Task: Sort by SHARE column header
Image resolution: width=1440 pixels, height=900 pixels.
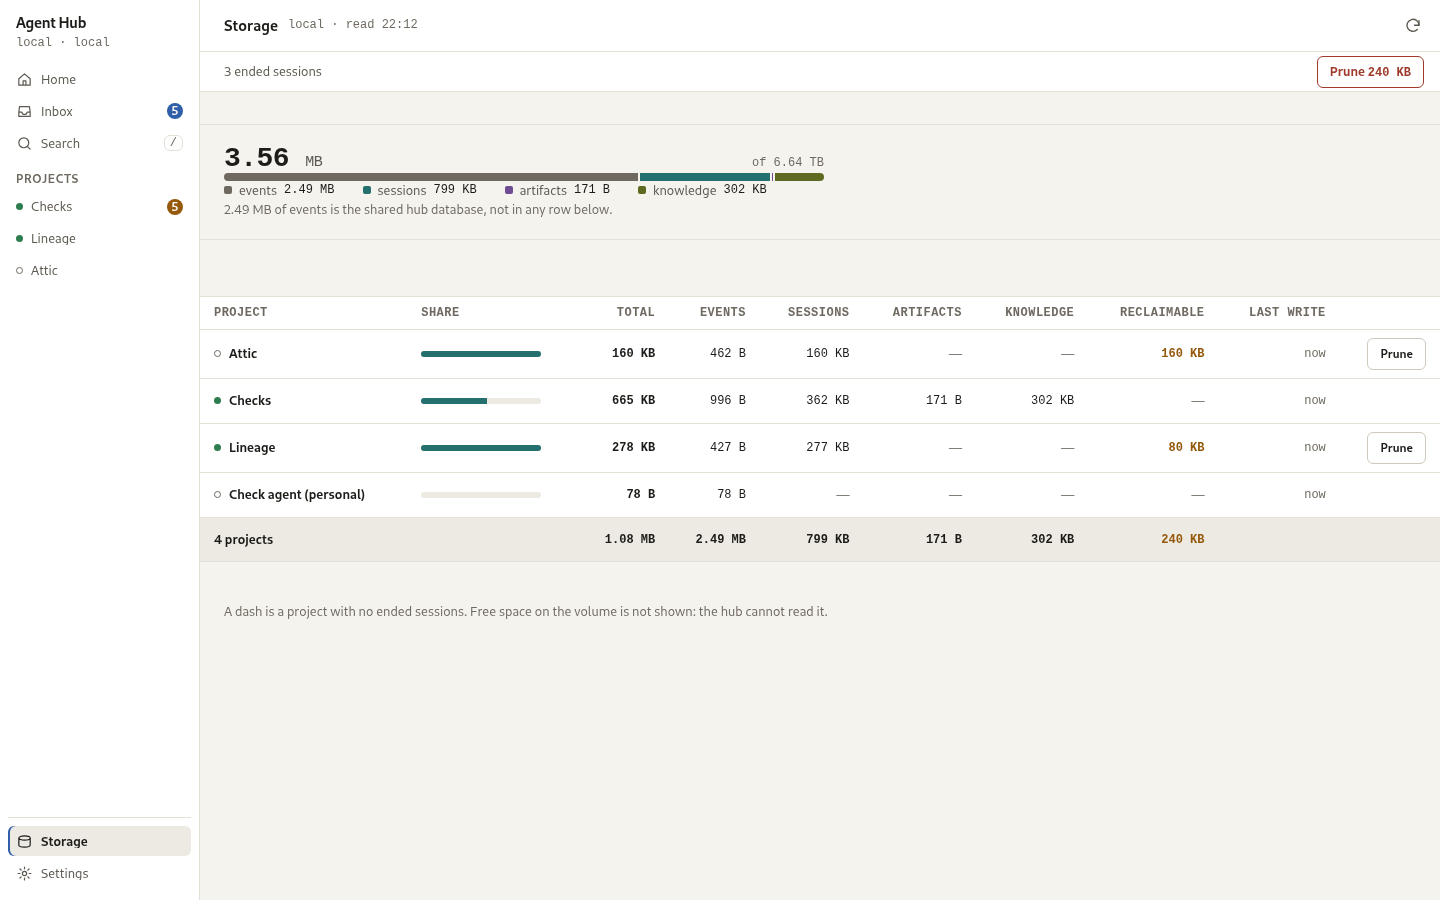Action: (x=440, y=313)
